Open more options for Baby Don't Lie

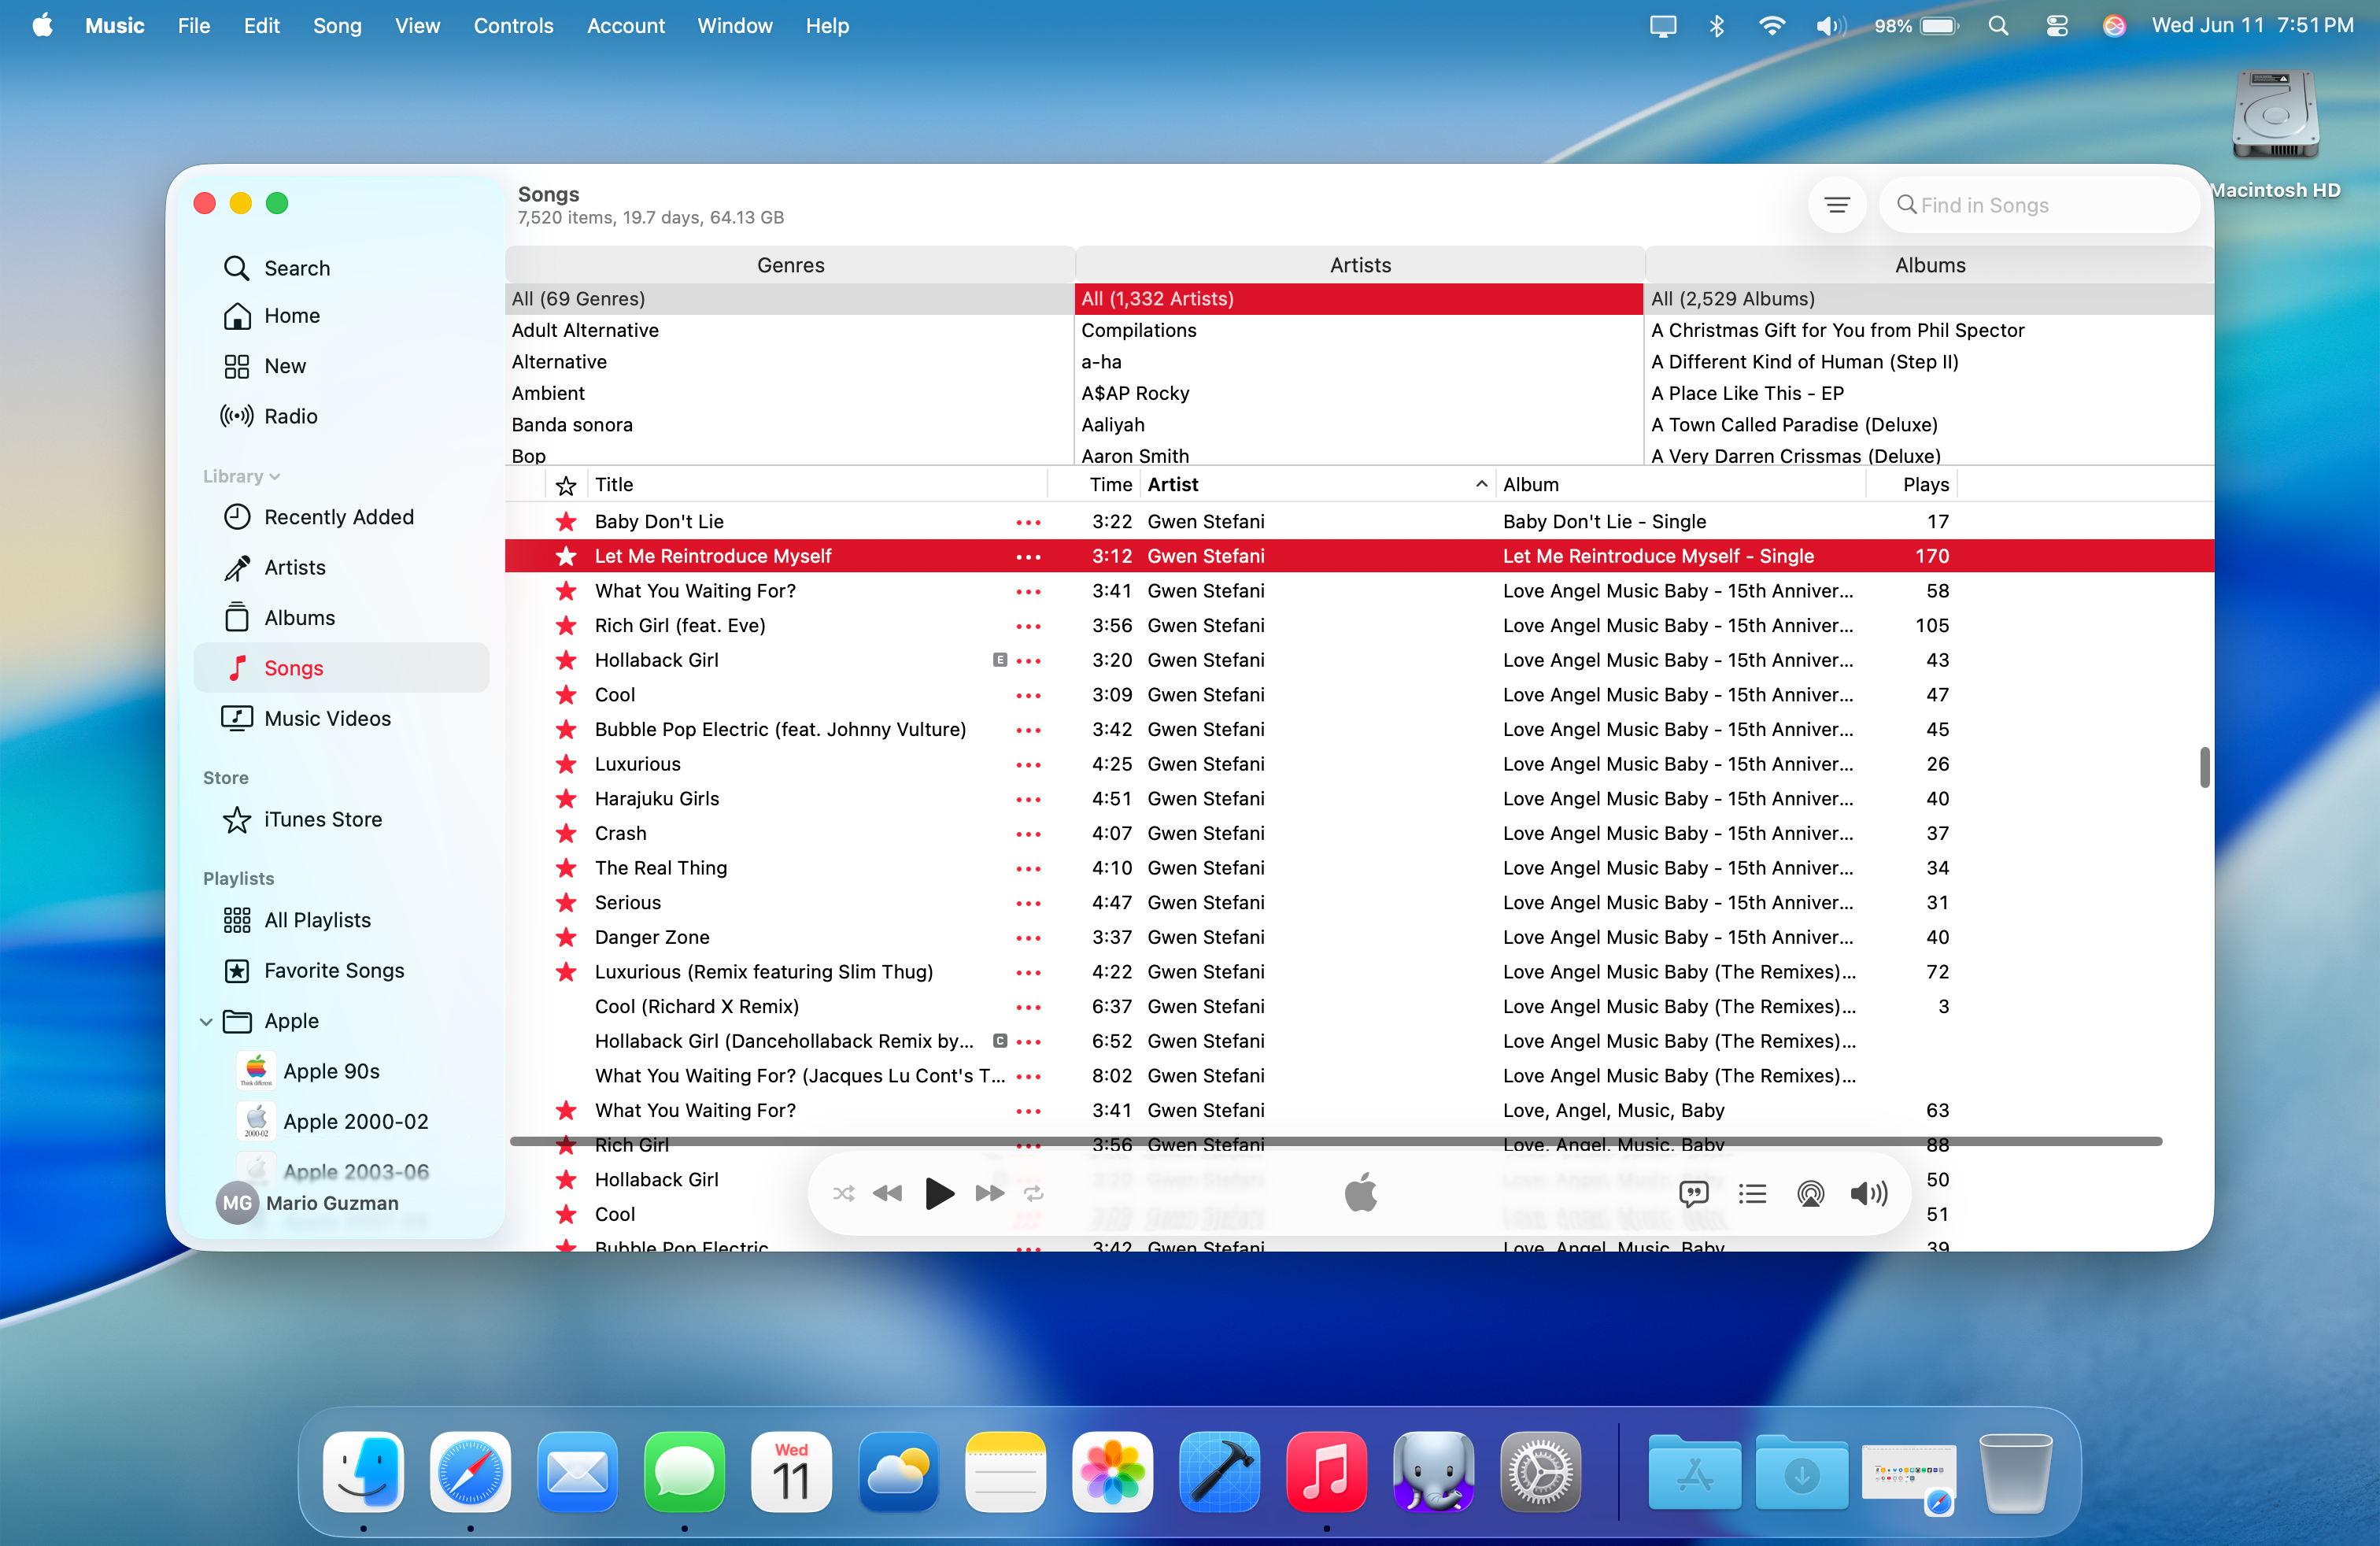pyautogui.click(x=1028, y=522)
